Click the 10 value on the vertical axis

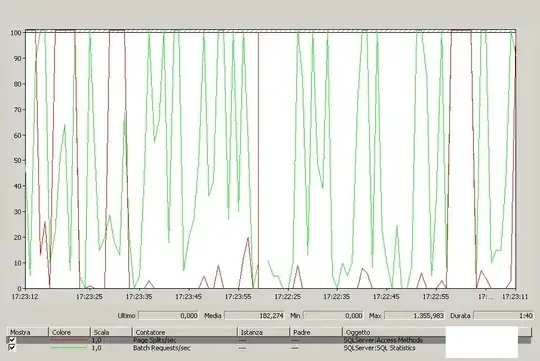18,263
